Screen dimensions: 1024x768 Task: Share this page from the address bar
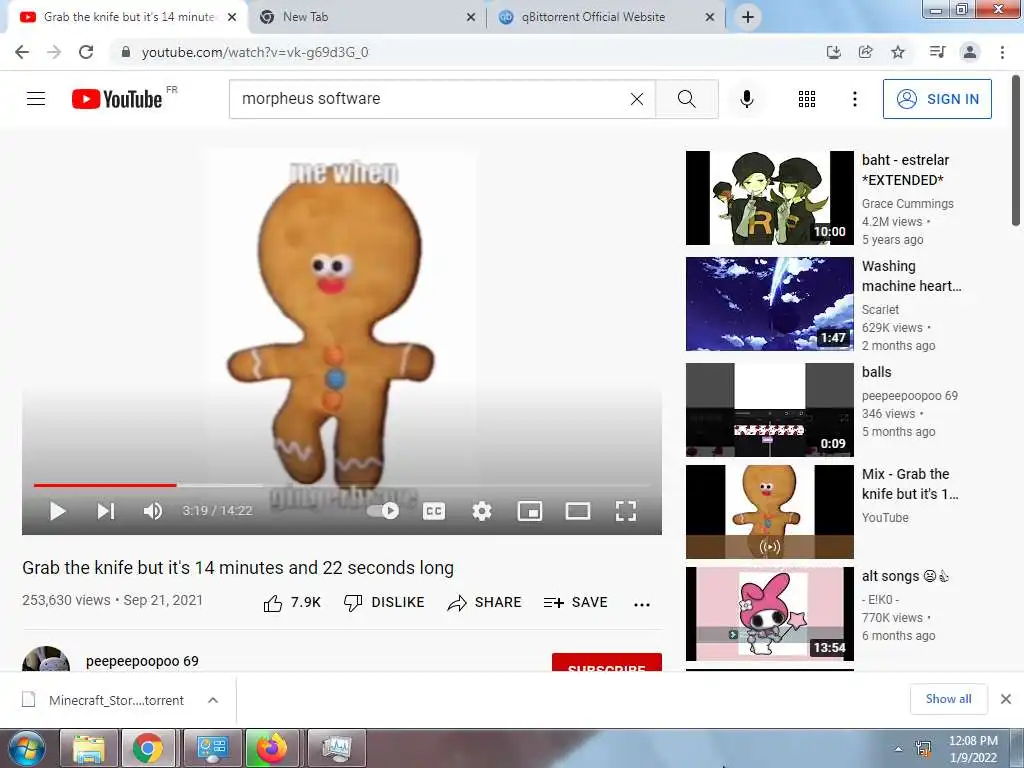click(865, 52)
